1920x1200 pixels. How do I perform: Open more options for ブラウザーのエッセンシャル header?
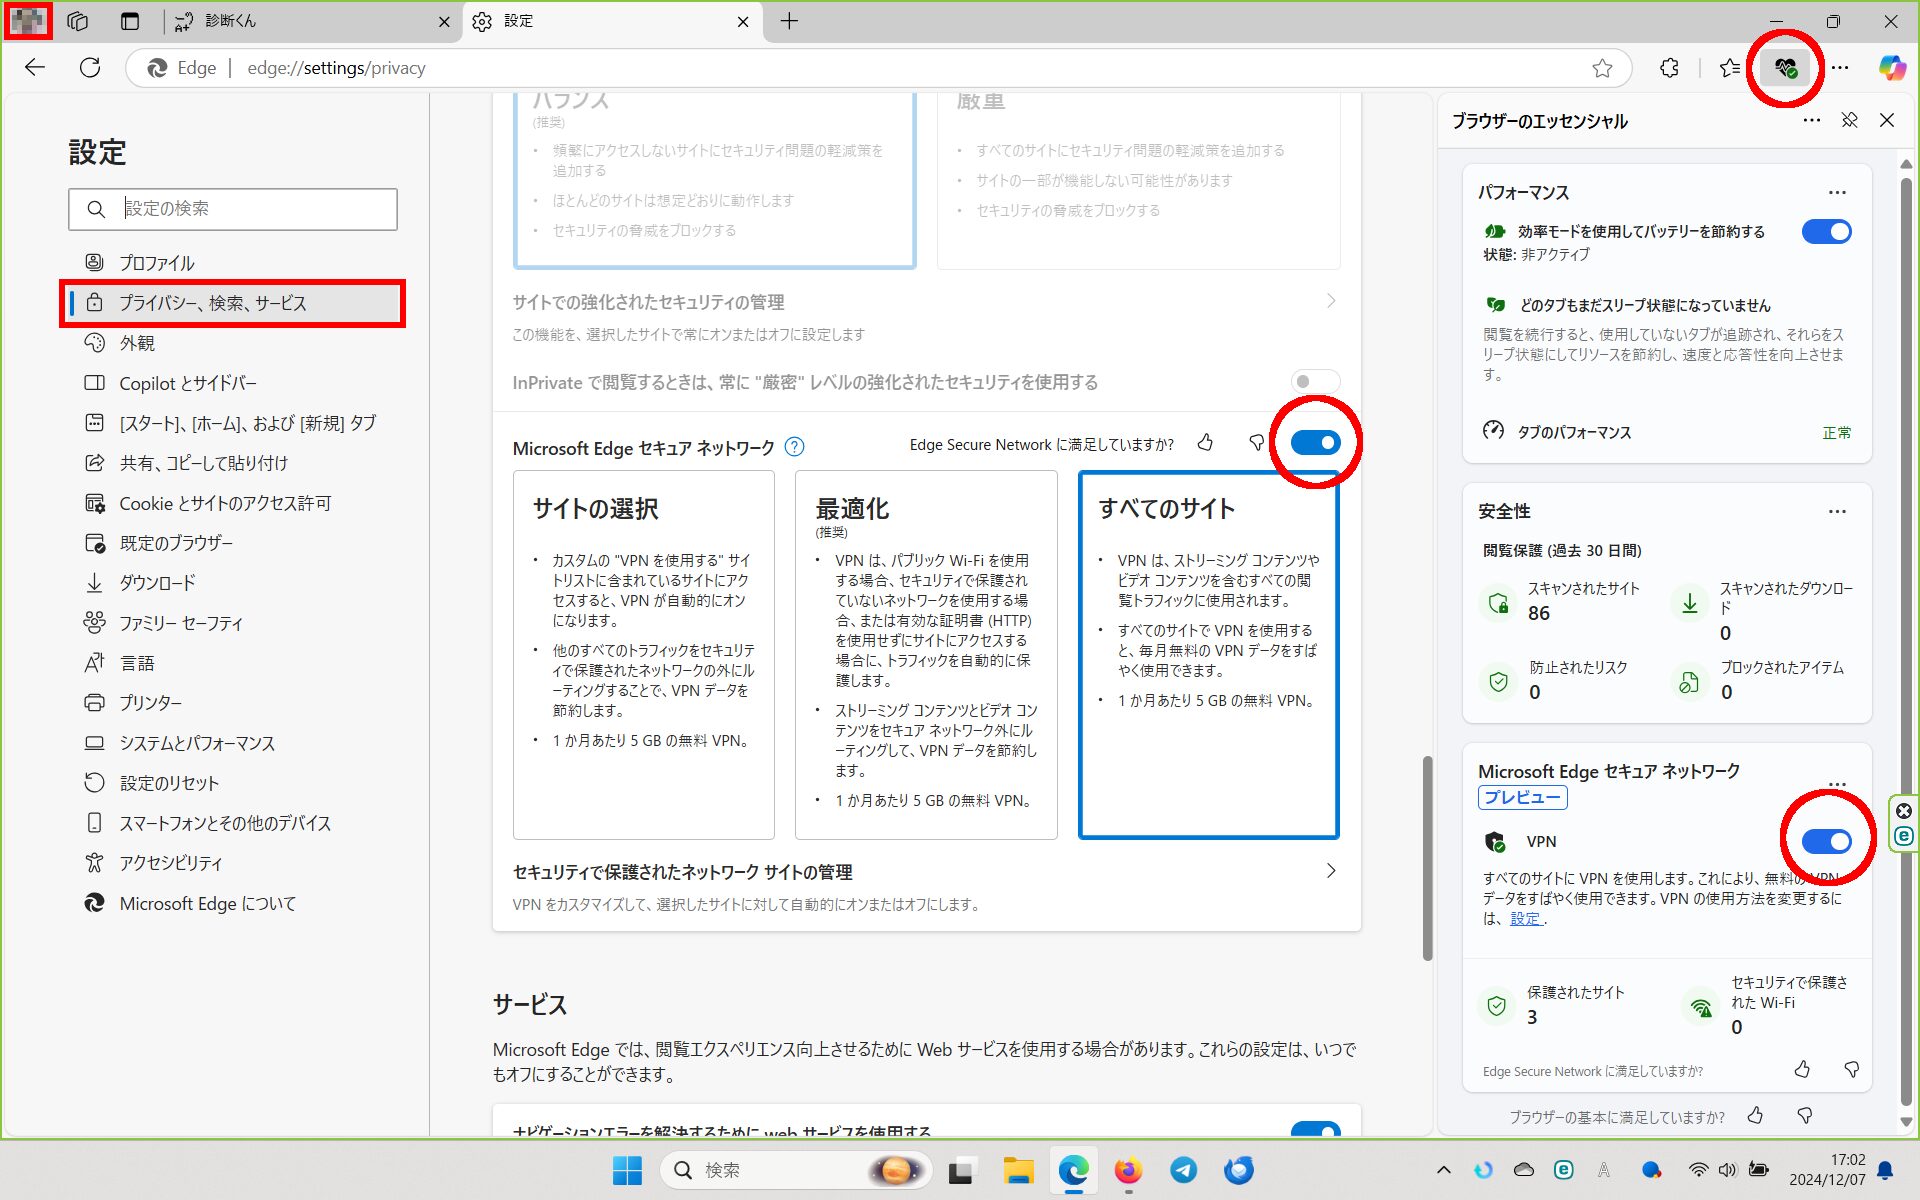click(1812, 120)
